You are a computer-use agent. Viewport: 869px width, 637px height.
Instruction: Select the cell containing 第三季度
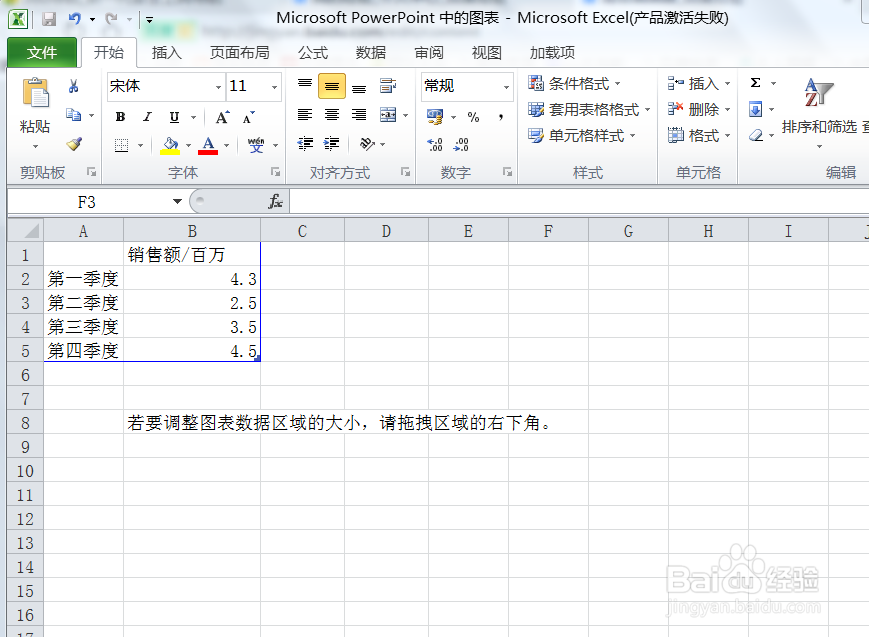coord(83,327)
